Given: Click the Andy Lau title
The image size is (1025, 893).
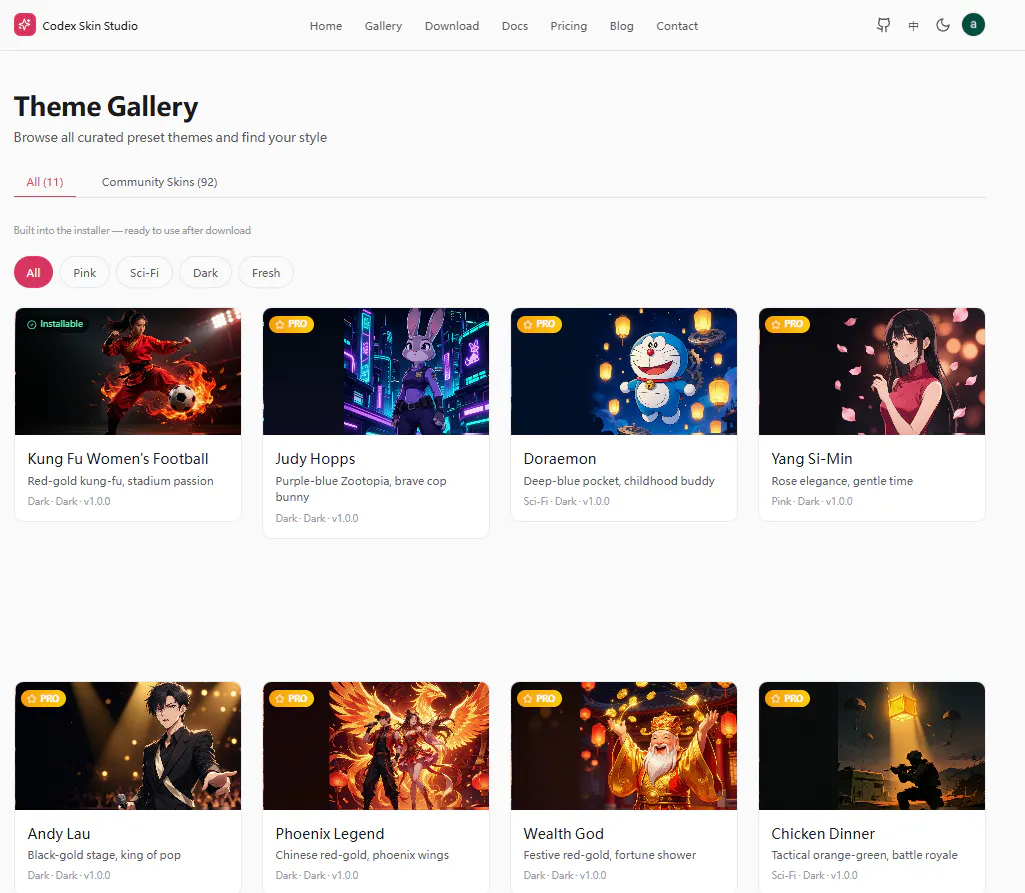Looking at the screenshot, I should 59,834.
